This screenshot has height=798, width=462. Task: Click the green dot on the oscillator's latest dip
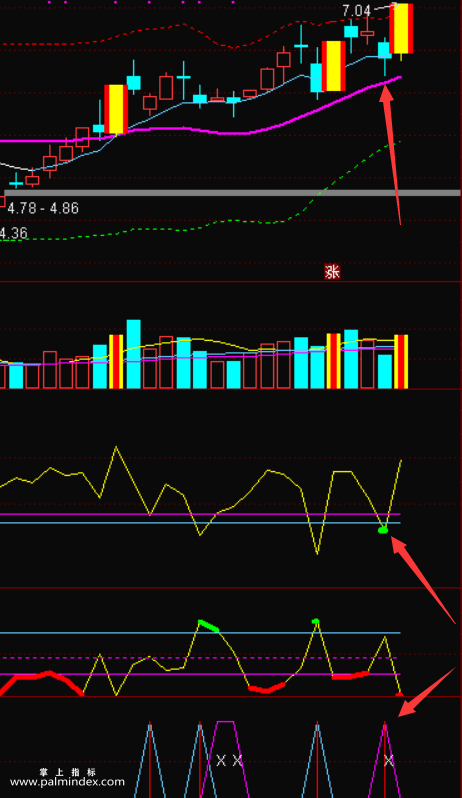pyautogui.click(x=383, y=530)
